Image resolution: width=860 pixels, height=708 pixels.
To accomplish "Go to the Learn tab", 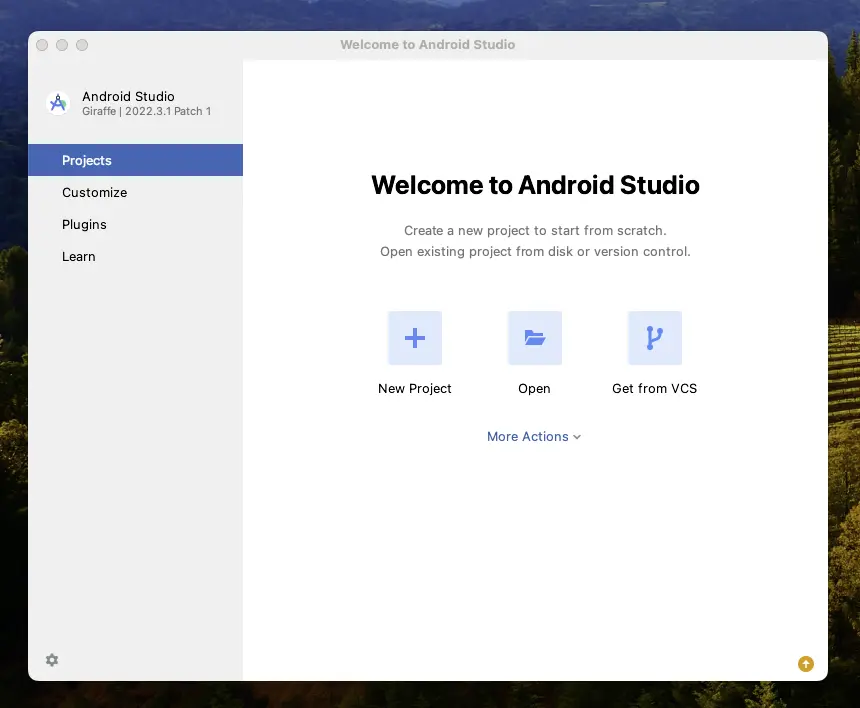I will click(135, 257).
